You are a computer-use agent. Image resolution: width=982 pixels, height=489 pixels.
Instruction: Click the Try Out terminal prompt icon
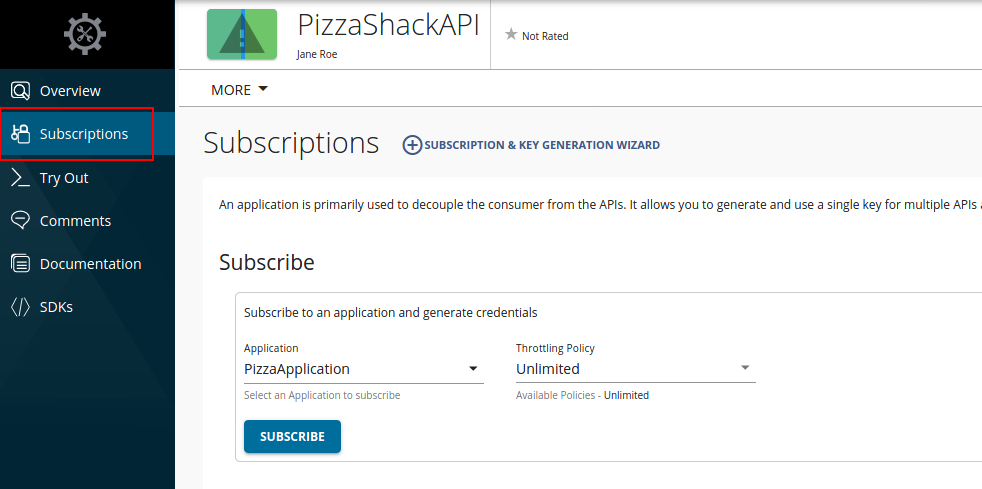(x=21, y=178)
